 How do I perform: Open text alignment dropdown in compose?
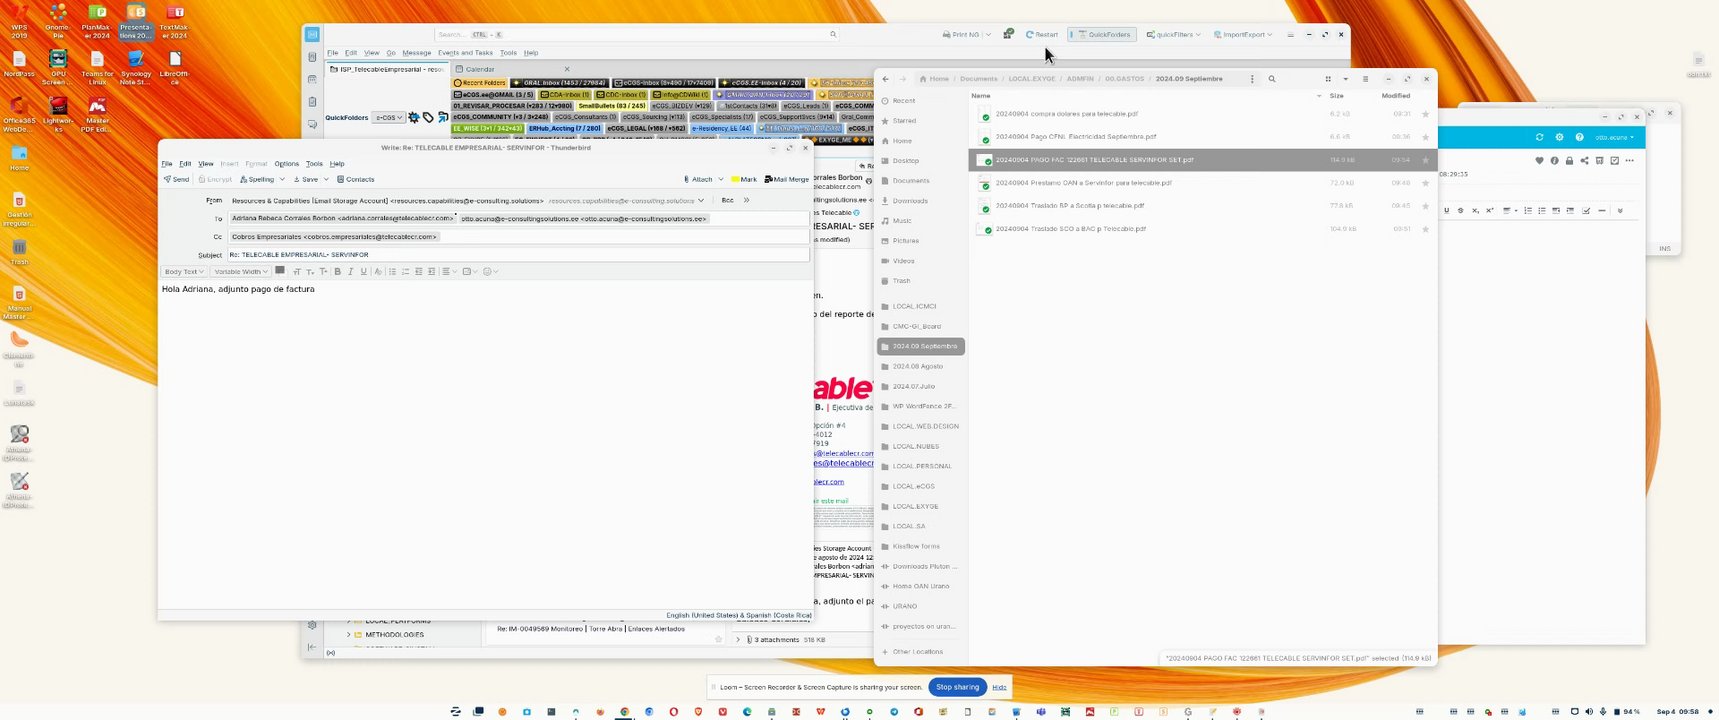tap(449, 271)
